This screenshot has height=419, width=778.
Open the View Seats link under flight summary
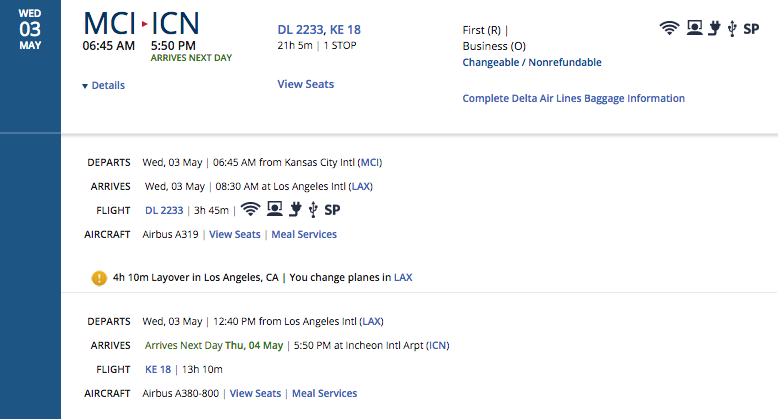click(306, 84)
